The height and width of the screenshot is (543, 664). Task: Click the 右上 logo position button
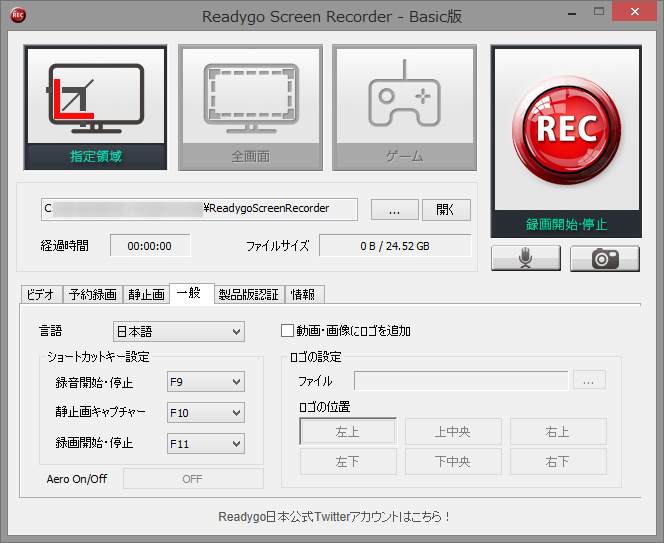pyautogui.click(x=558, y=431)
